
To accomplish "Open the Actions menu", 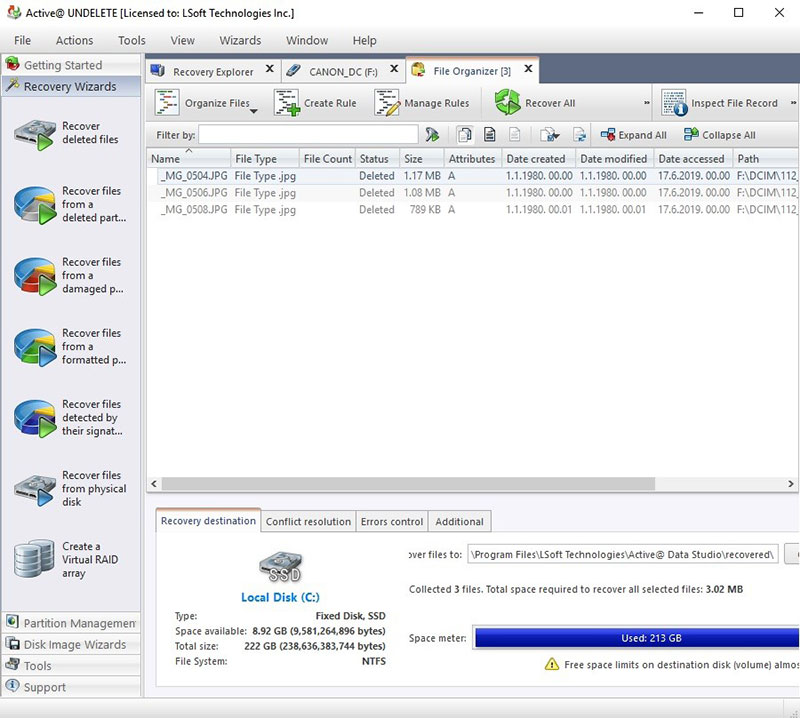I will [74, 40].
